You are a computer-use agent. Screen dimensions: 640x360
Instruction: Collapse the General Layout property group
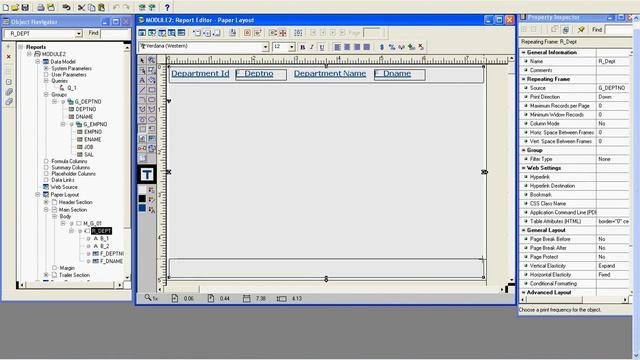[523, 230]
